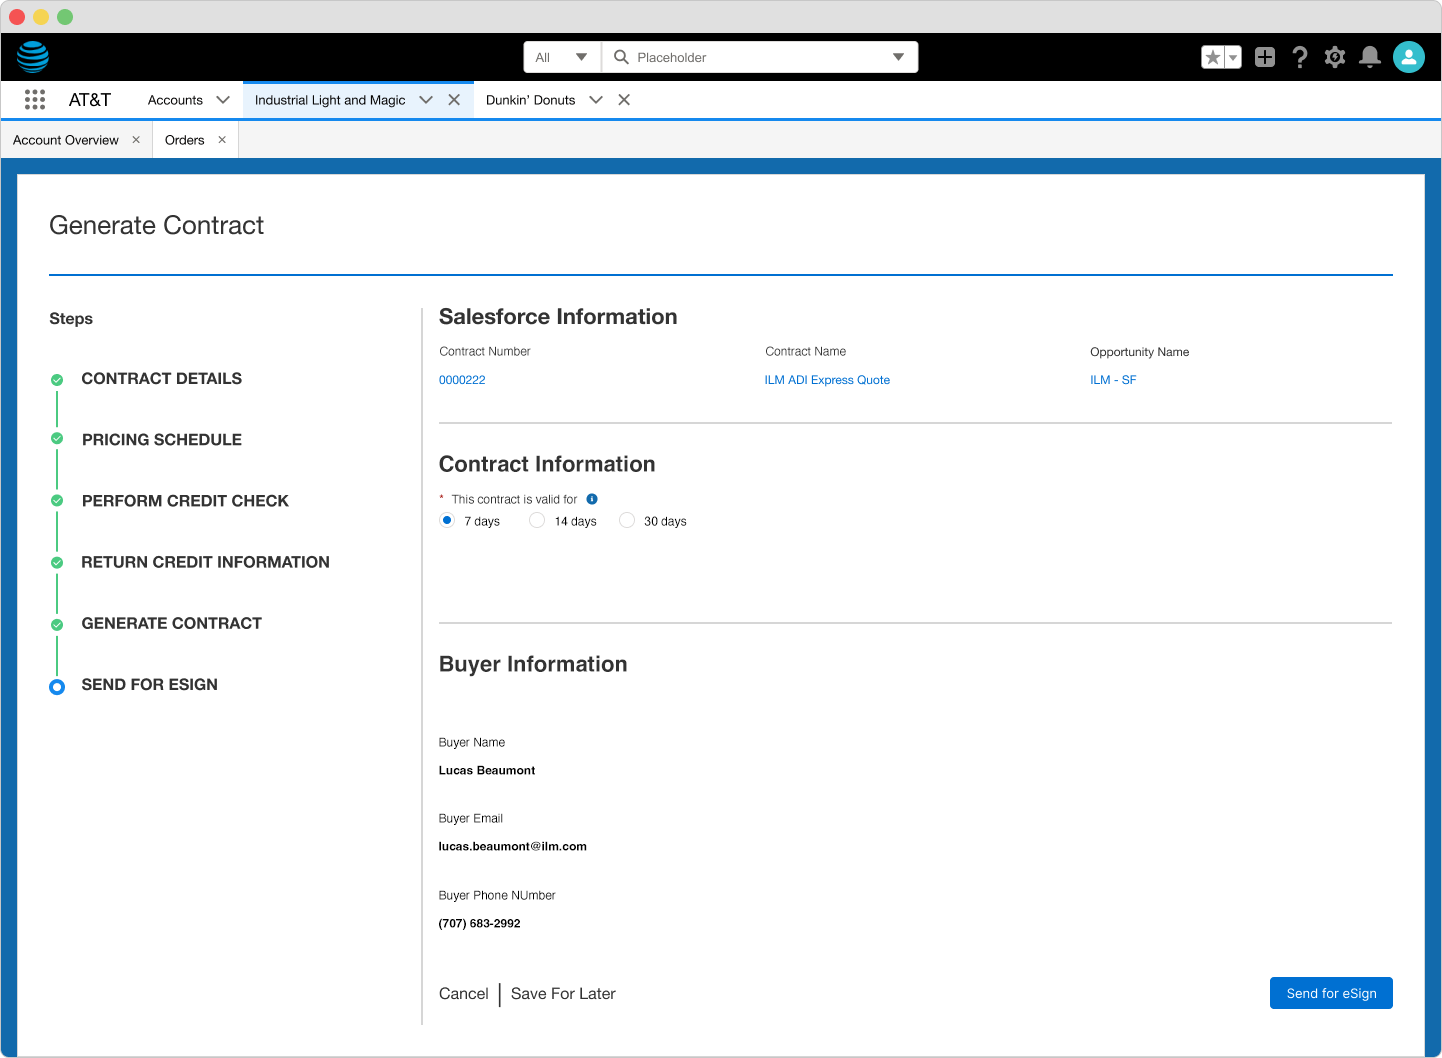Image resolution: width=1442 pixels, height=1058 pixels.
Task: Close the Orders subtab
Action: [222, 140]
